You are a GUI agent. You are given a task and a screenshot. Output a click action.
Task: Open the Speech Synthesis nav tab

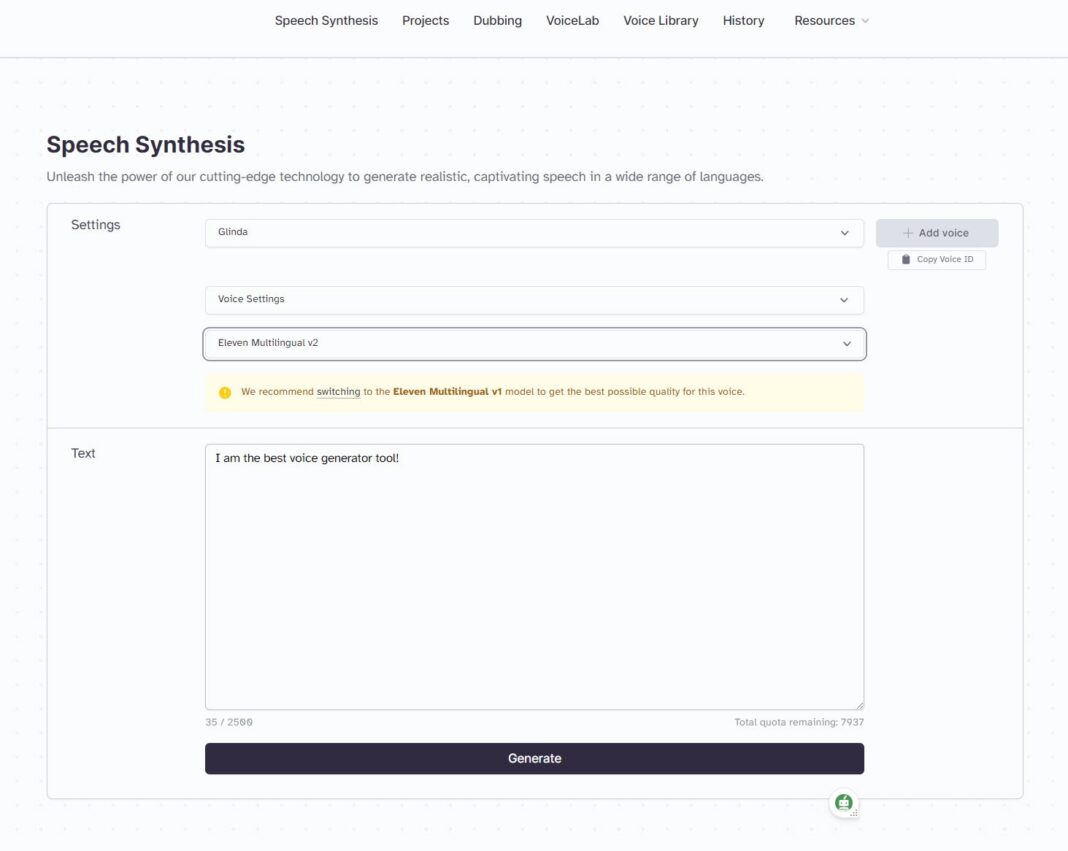[326, 20]
